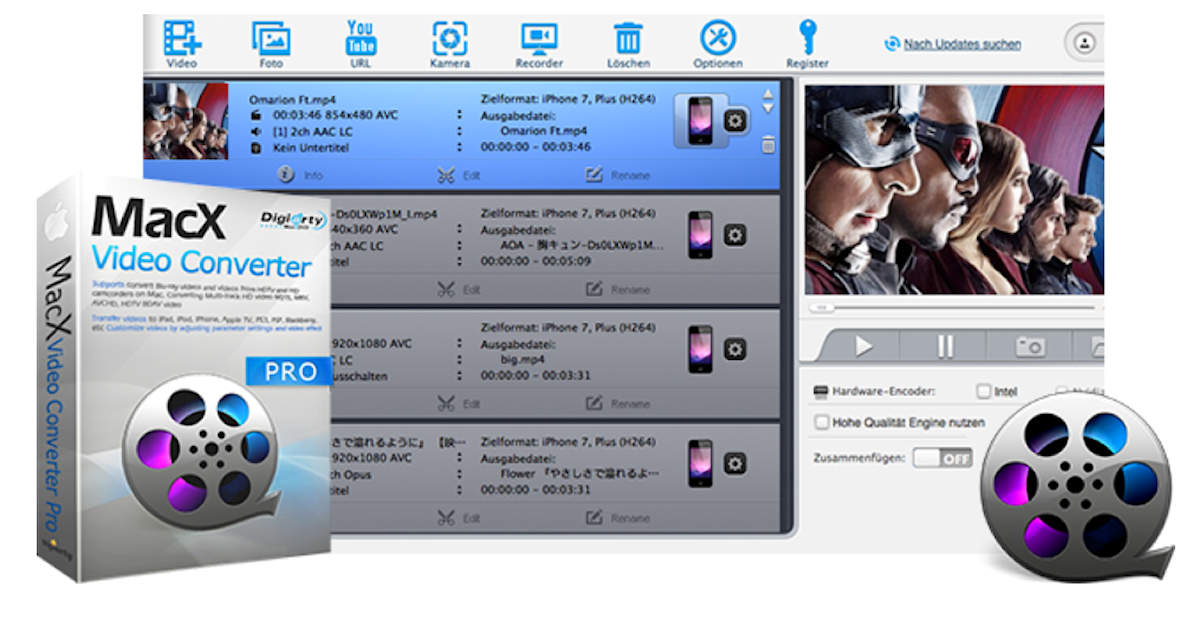Open settings gear for Omarion Ft.mp4
The image size is (1200, 618).
tap(735, 121)
